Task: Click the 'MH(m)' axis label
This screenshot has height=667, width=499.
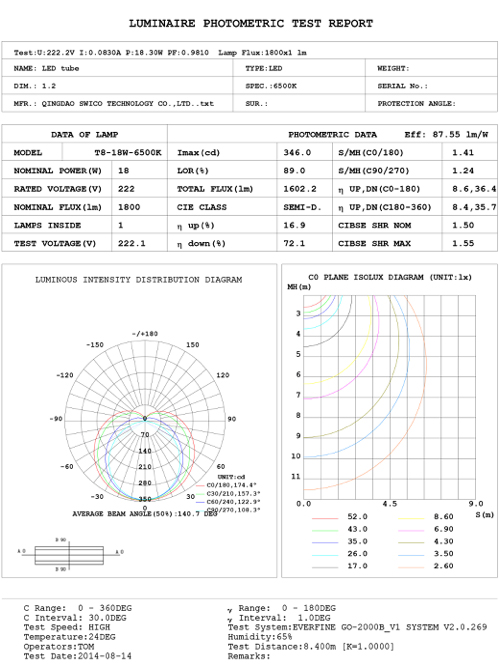Action: pyautogui.click(x=299, y=287)
